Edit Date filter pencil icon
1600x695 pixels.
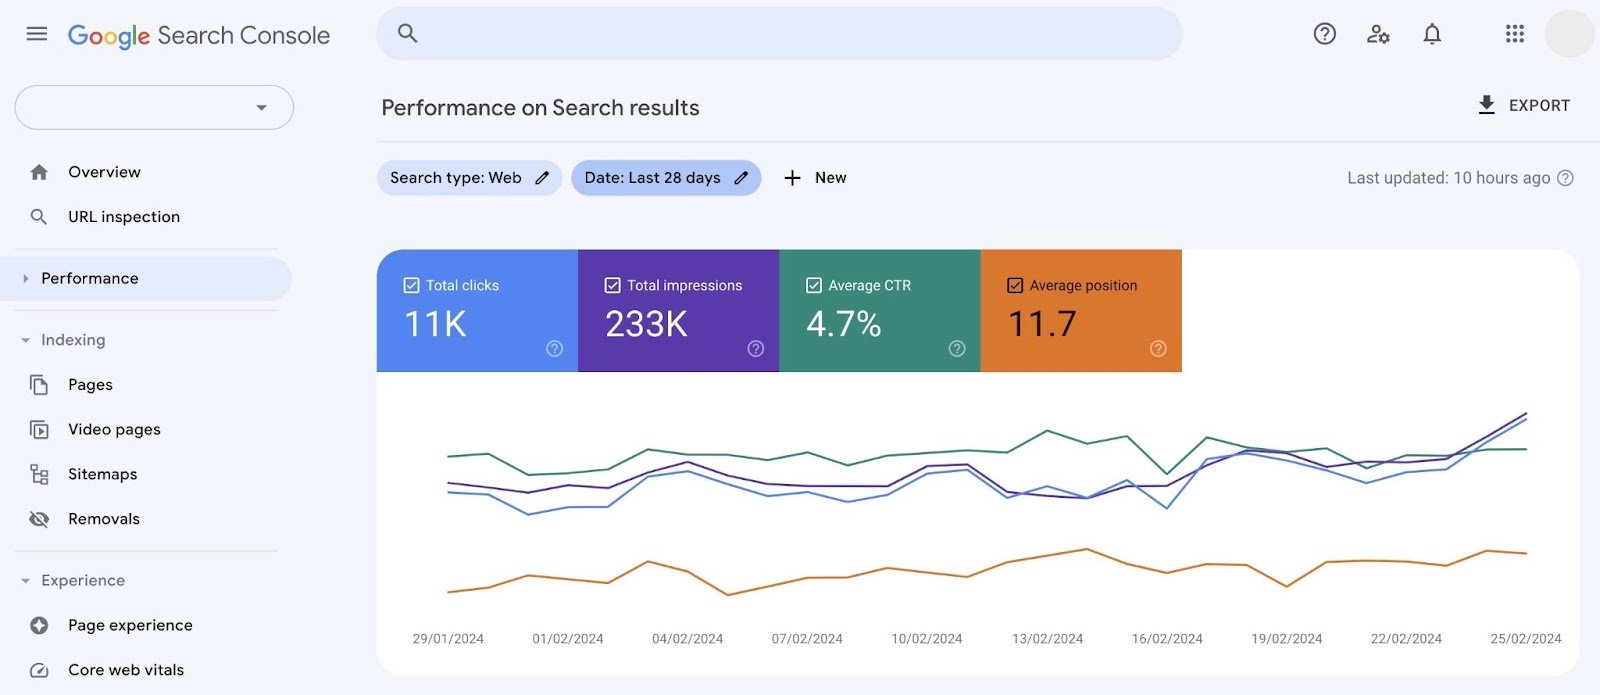point(741,178)
